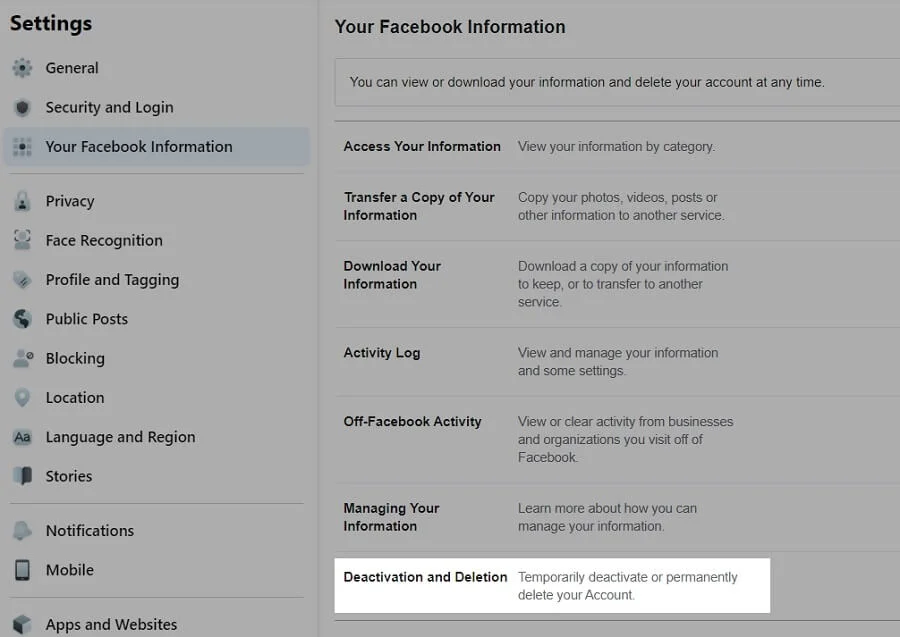Select Your Facebook Information in sidebar
This screenshot has width=900, height=637.
click(x=138, y=146)
